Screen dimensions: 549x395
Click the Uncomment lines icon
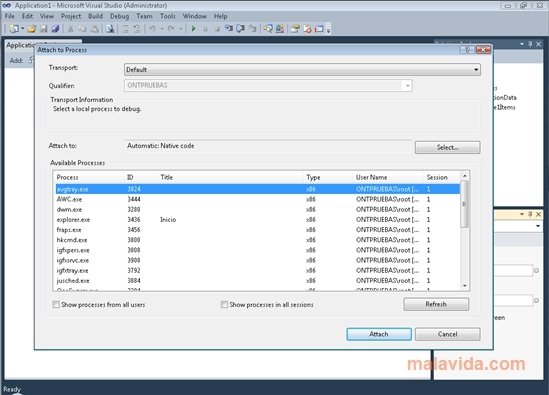tap(137, 29)
